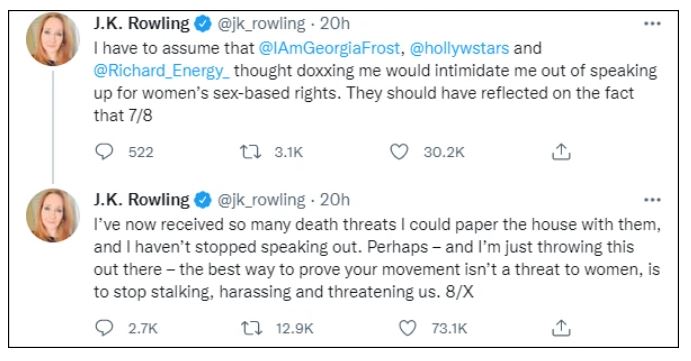Like the first tweet with 30.2K likes
Image resolution: width=691 pixels, height=361 pixels.
pyautogui.click(x=399, y=152)
